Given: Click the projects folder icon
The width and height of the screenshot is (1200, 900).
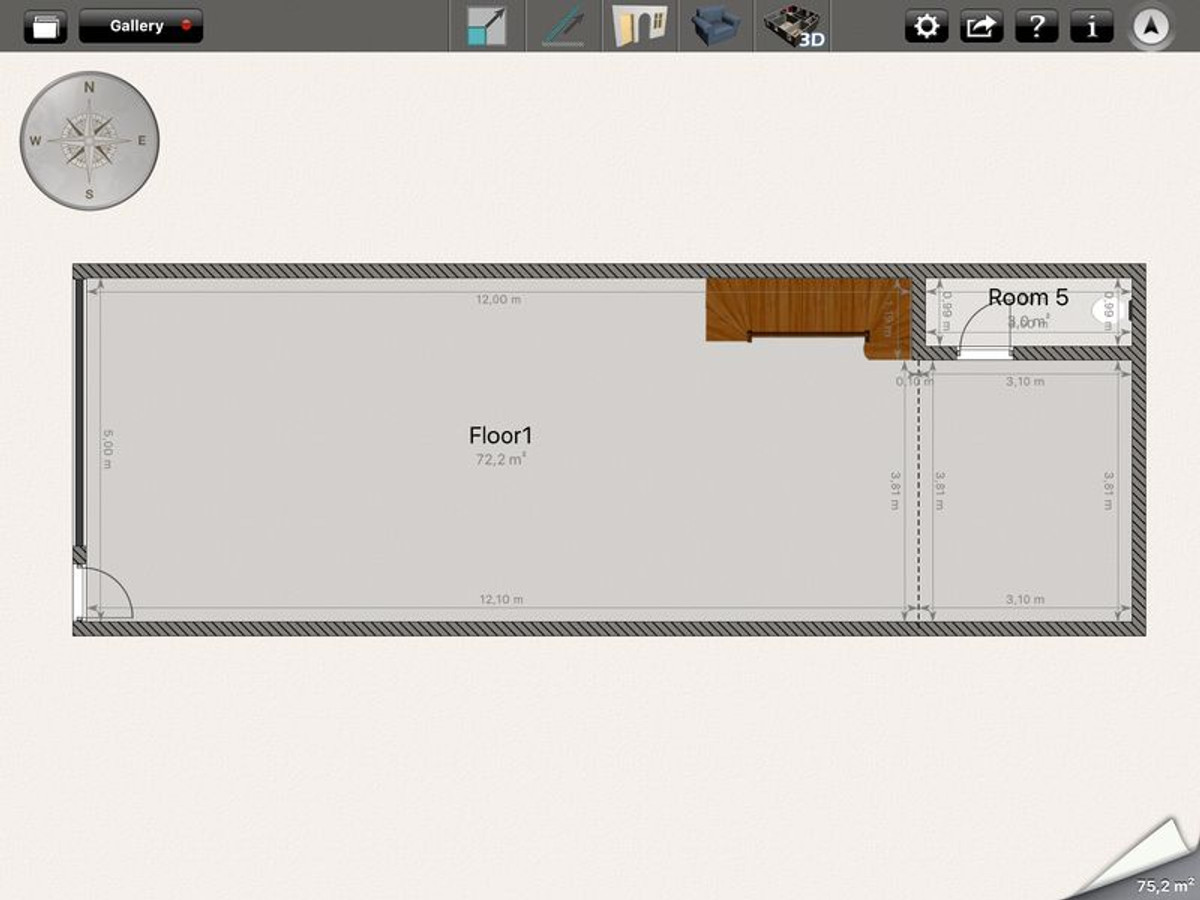Looking at the screenshot, I should 45,27.
